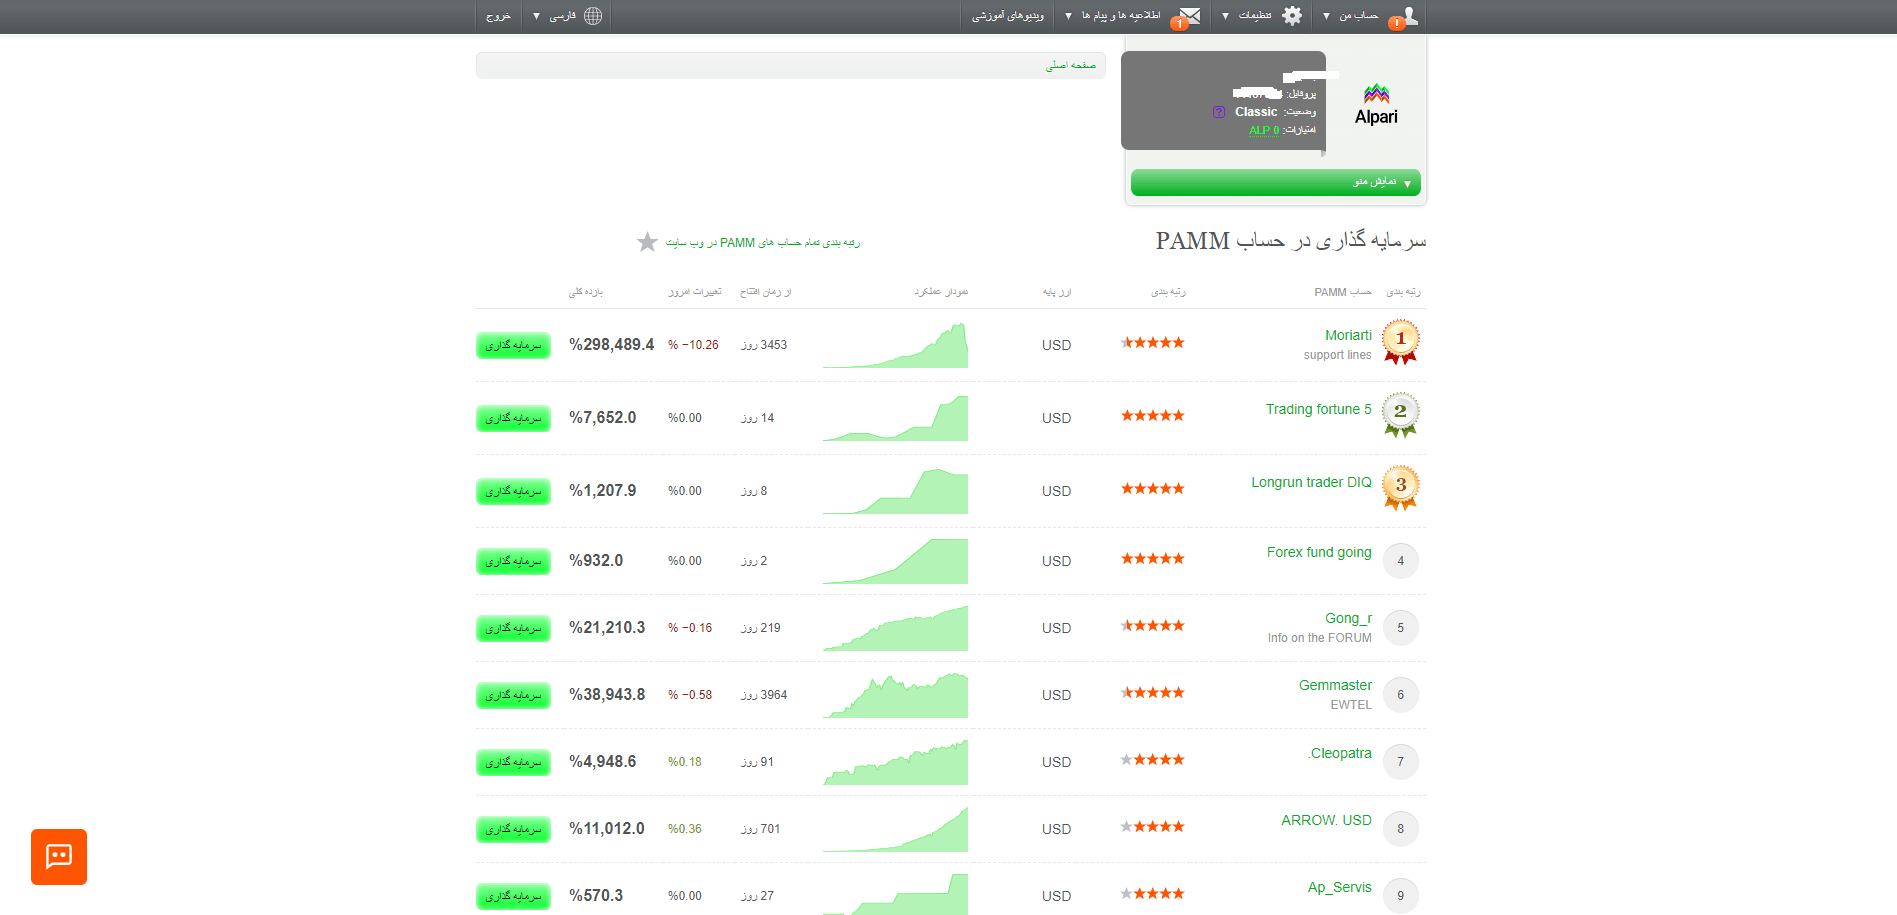Click the invest button in .Cleopatra row
The width and height of the screenshot is (1897, 915).
513,762
